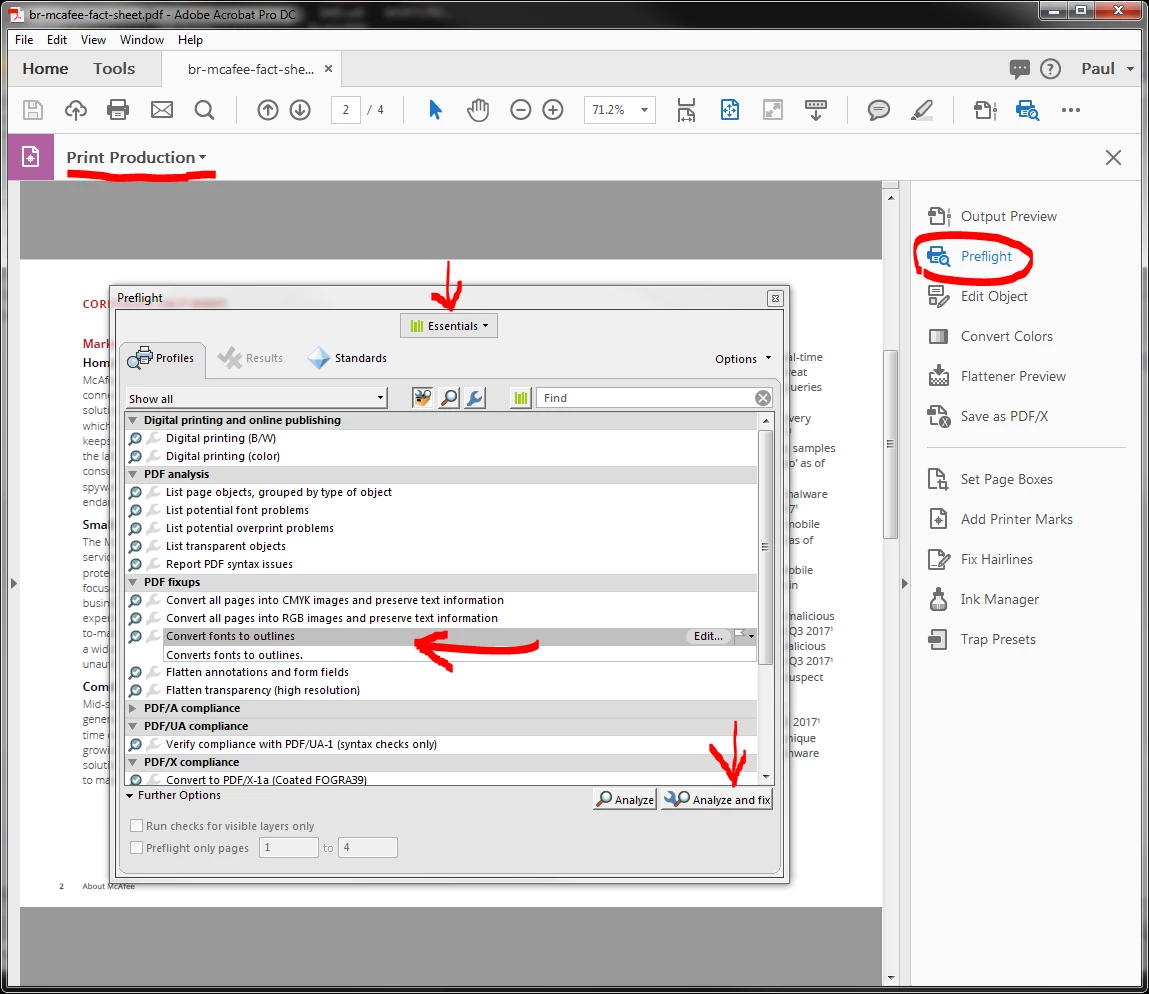Click Output Preview icon in top toolbar
The image size is (1149, 994).
pos(985,110)
